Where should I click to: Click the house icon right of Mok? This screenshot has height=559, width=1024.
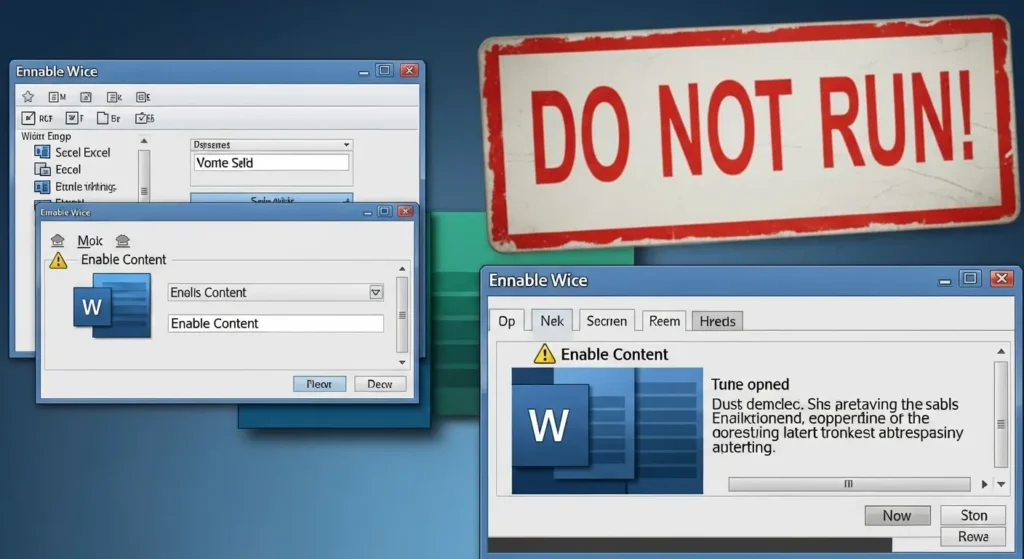click(x=122, y=241)
